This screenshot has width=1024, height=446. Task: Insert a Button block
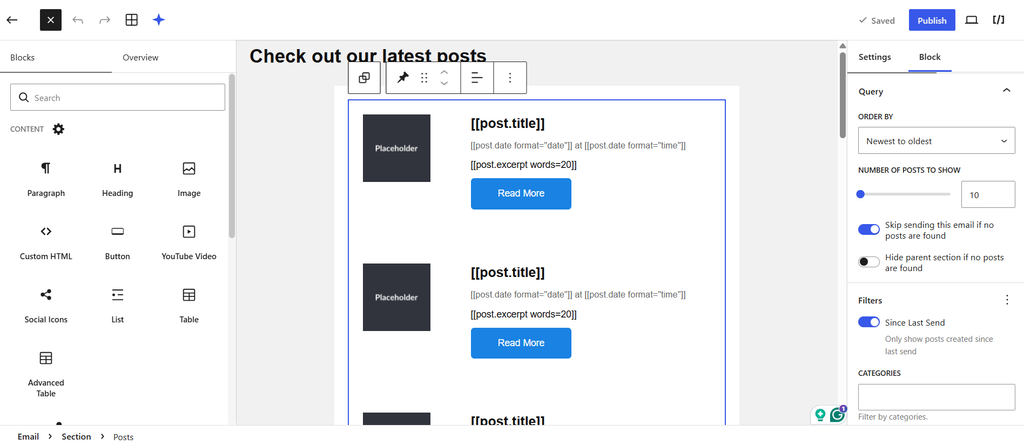[x=118, y=243]
